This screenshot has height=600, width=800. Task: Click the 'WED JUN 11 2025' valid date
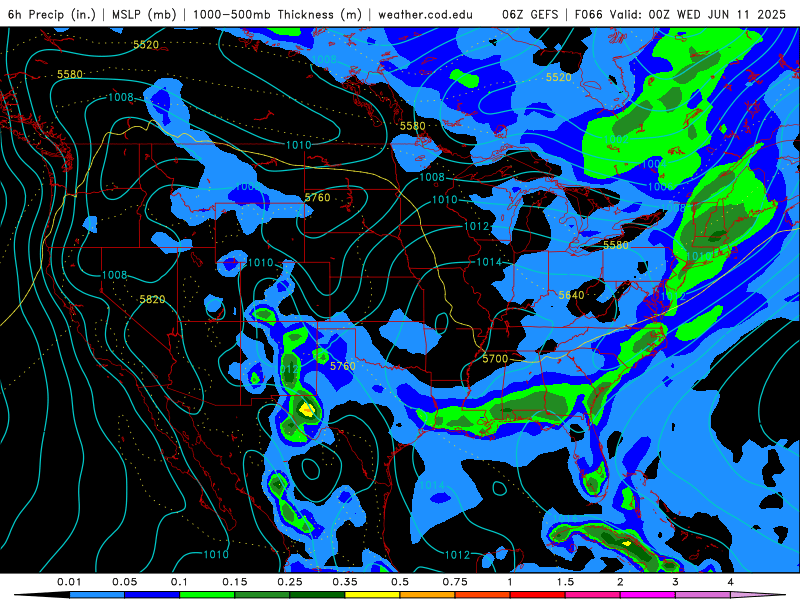coord(731,14)
